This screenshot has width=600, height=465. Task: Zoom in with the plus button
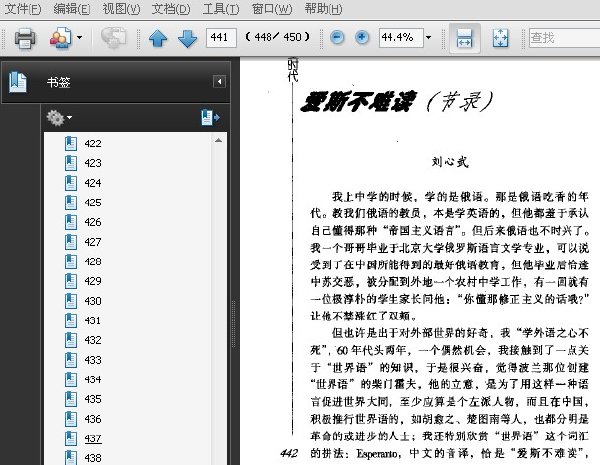coord(362,38)
